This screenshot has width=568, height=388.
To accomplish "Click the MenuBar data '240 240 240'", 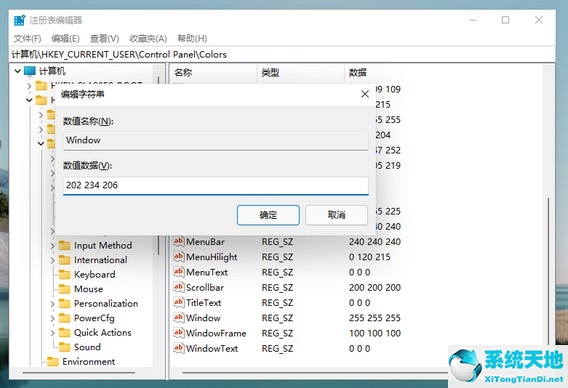I will [375, 242].
